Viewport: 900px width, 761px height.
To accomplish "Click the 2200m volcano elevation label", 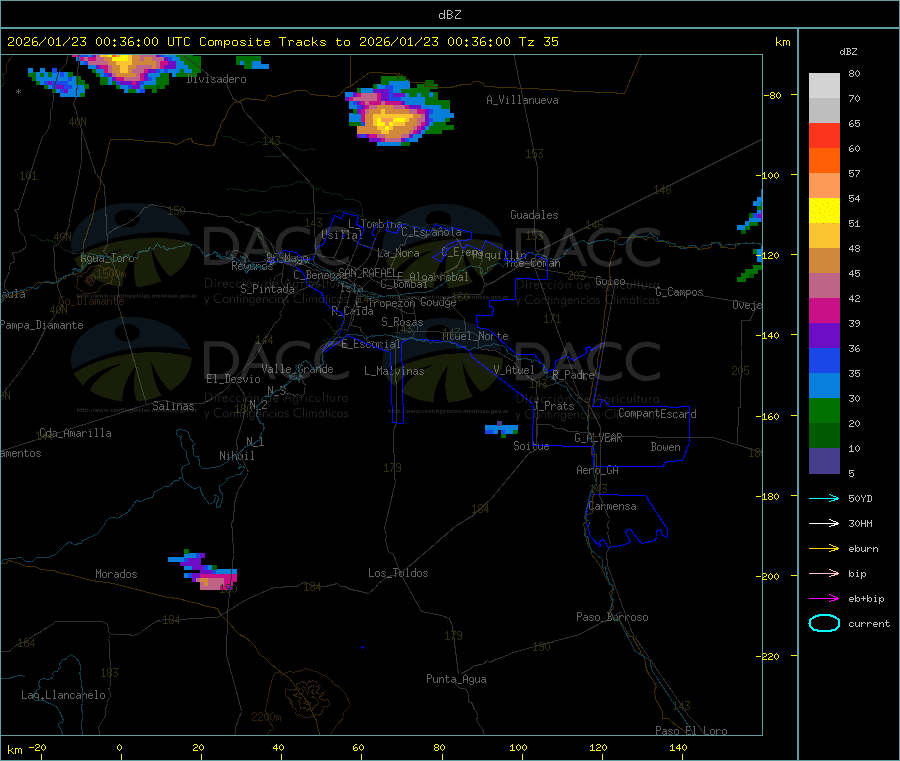I will [266, 717].
